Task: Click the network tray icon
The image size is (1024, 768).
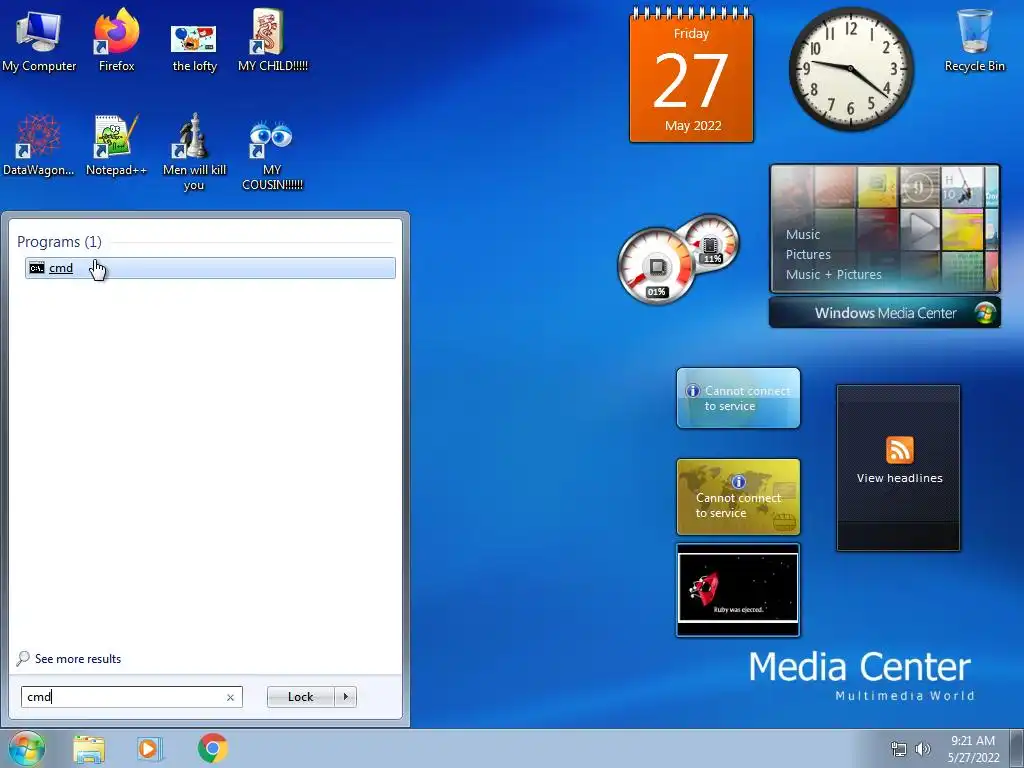Action: tap(899, 749)
